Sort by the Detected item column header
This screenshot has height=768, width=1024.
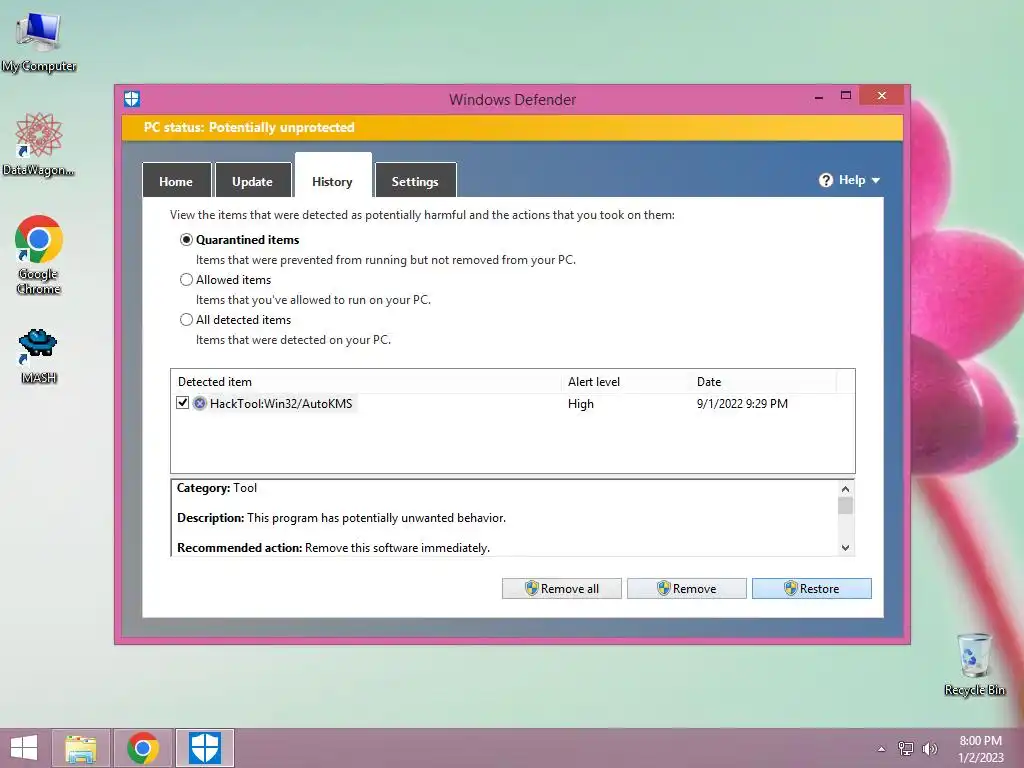[x=366, y=381]
